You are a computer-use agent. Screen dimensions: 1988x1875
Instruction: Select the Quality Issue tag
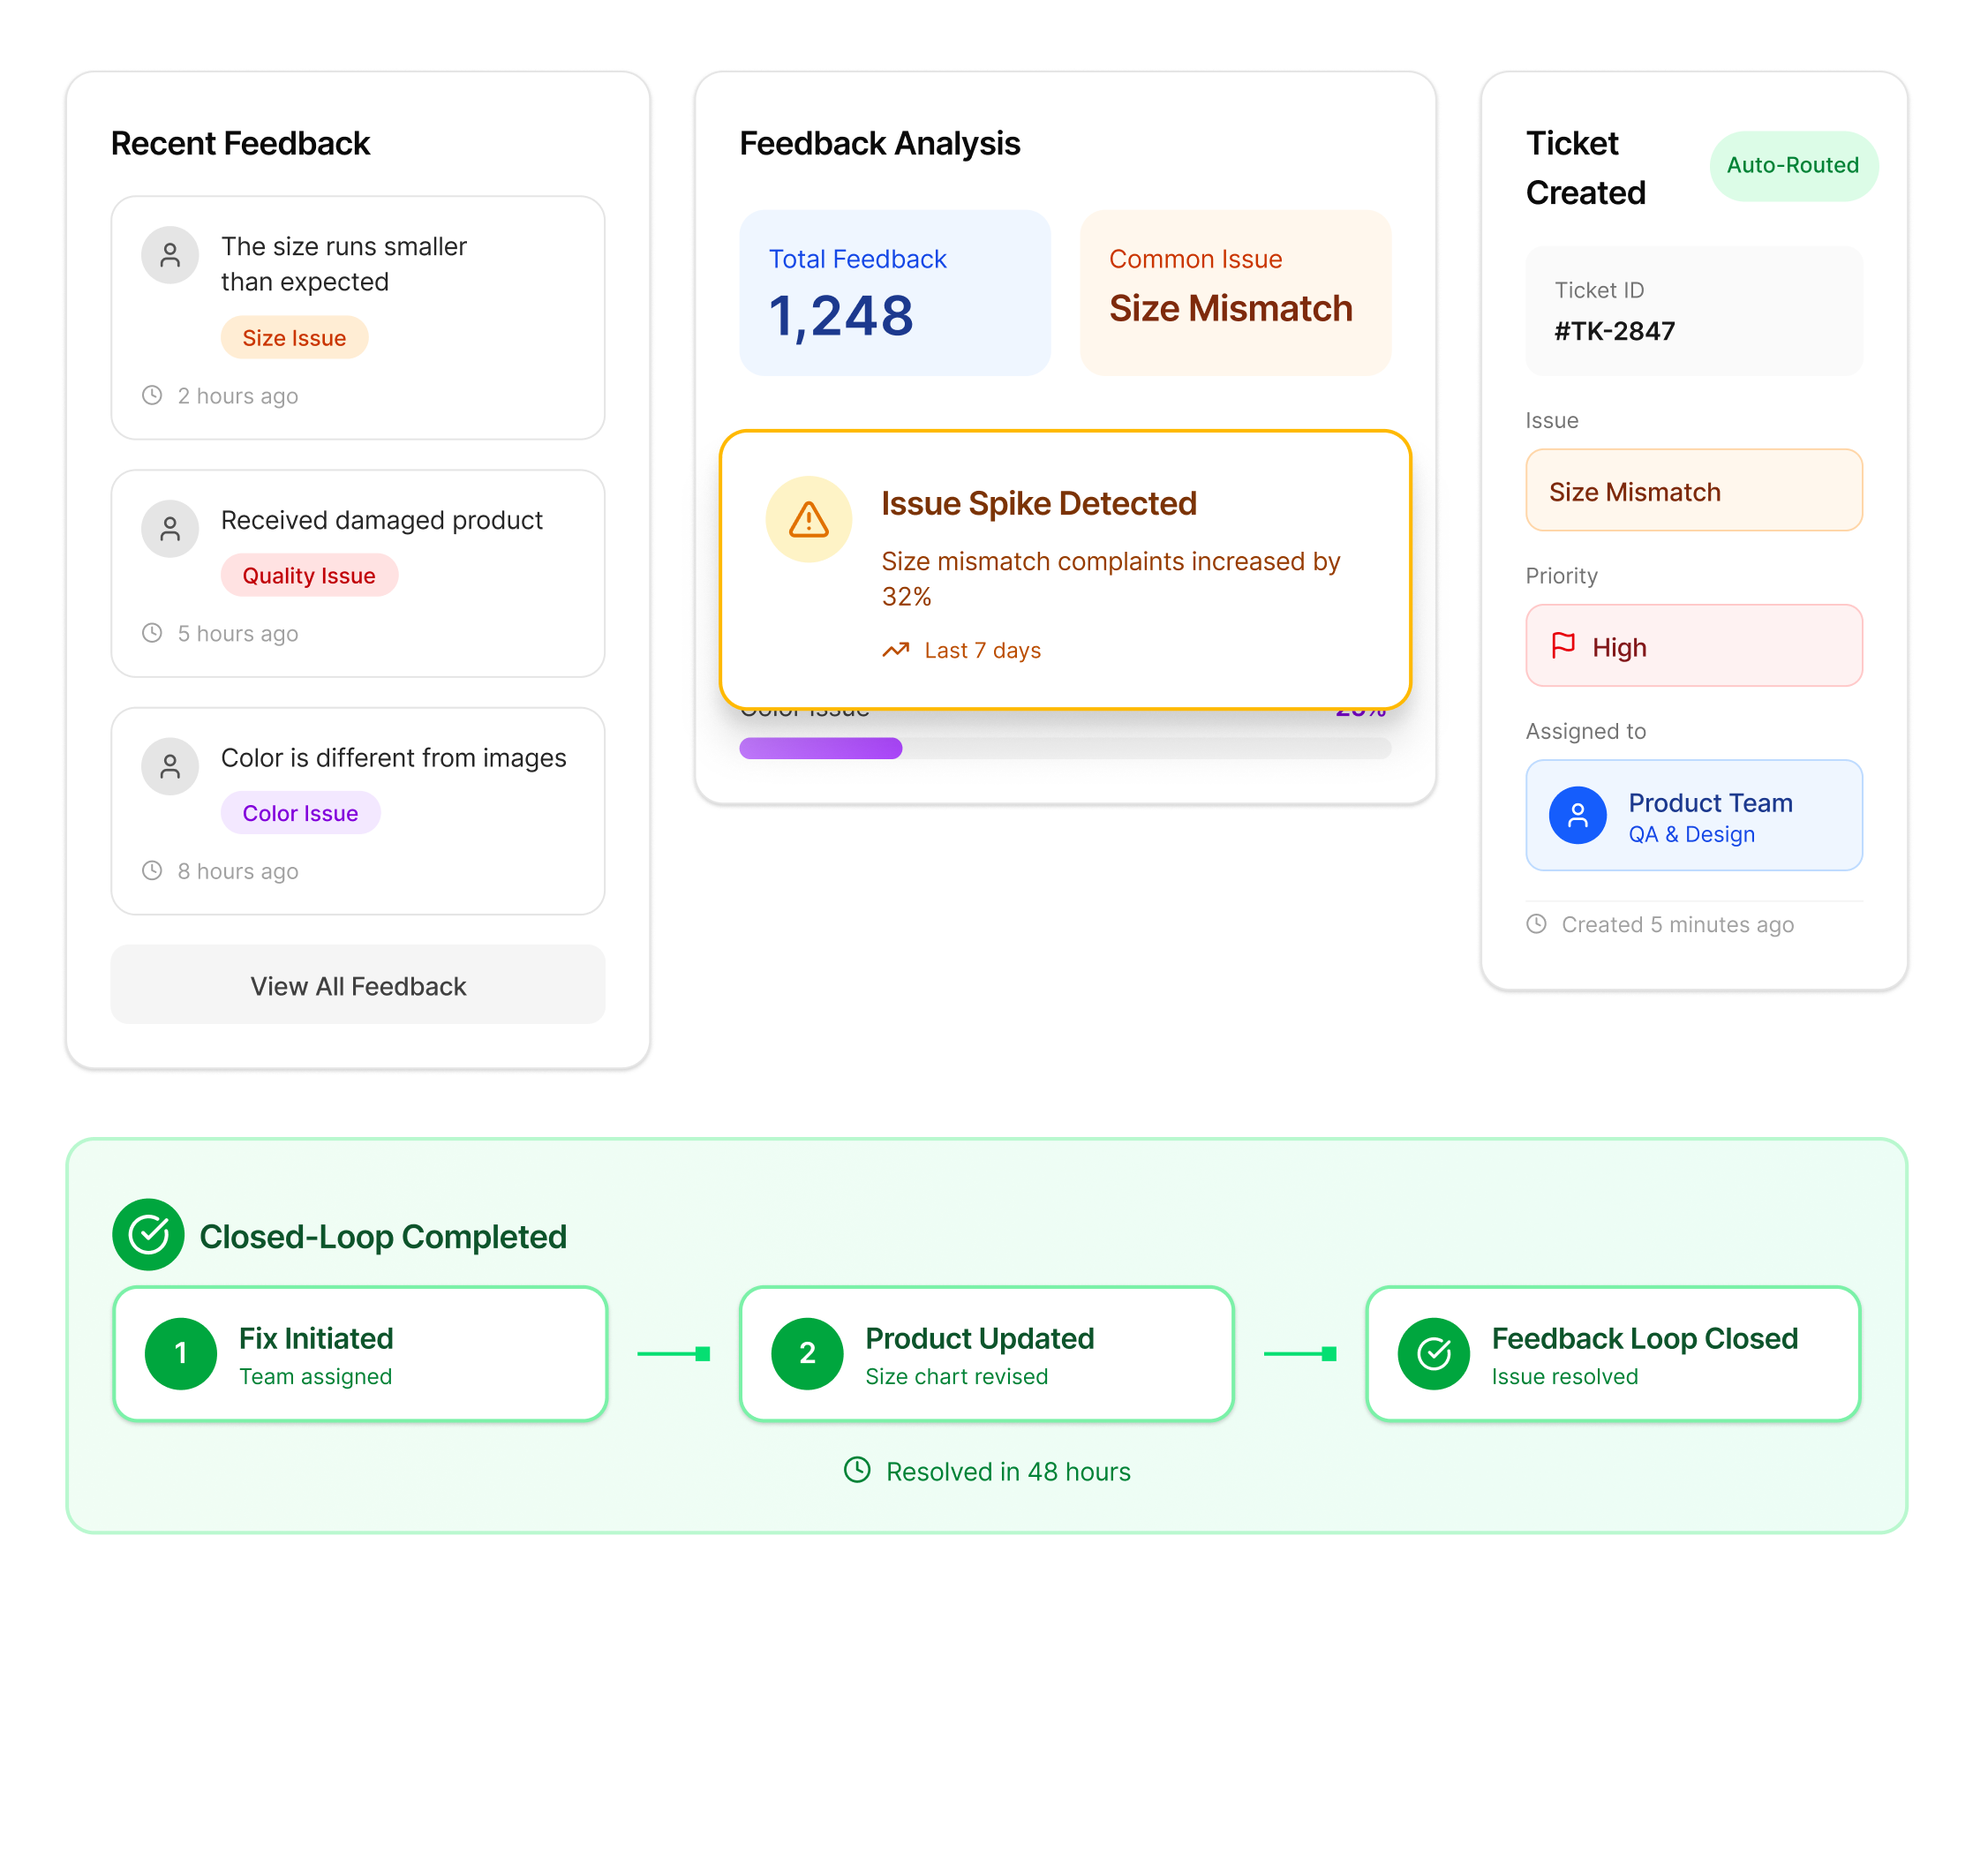coord(309,576)
